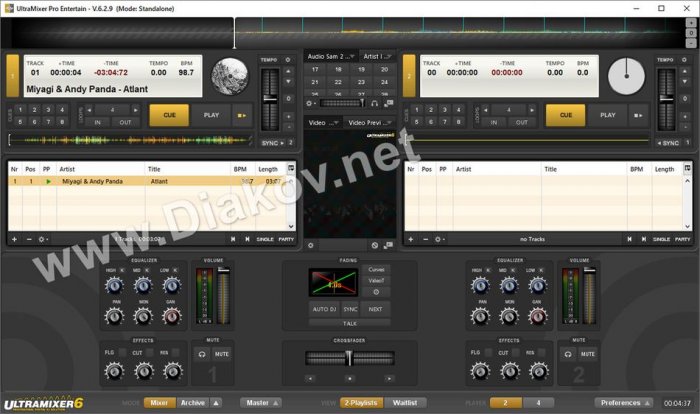
Task: Open the Preferences dropdown menu
Action: tap(625, 403)
